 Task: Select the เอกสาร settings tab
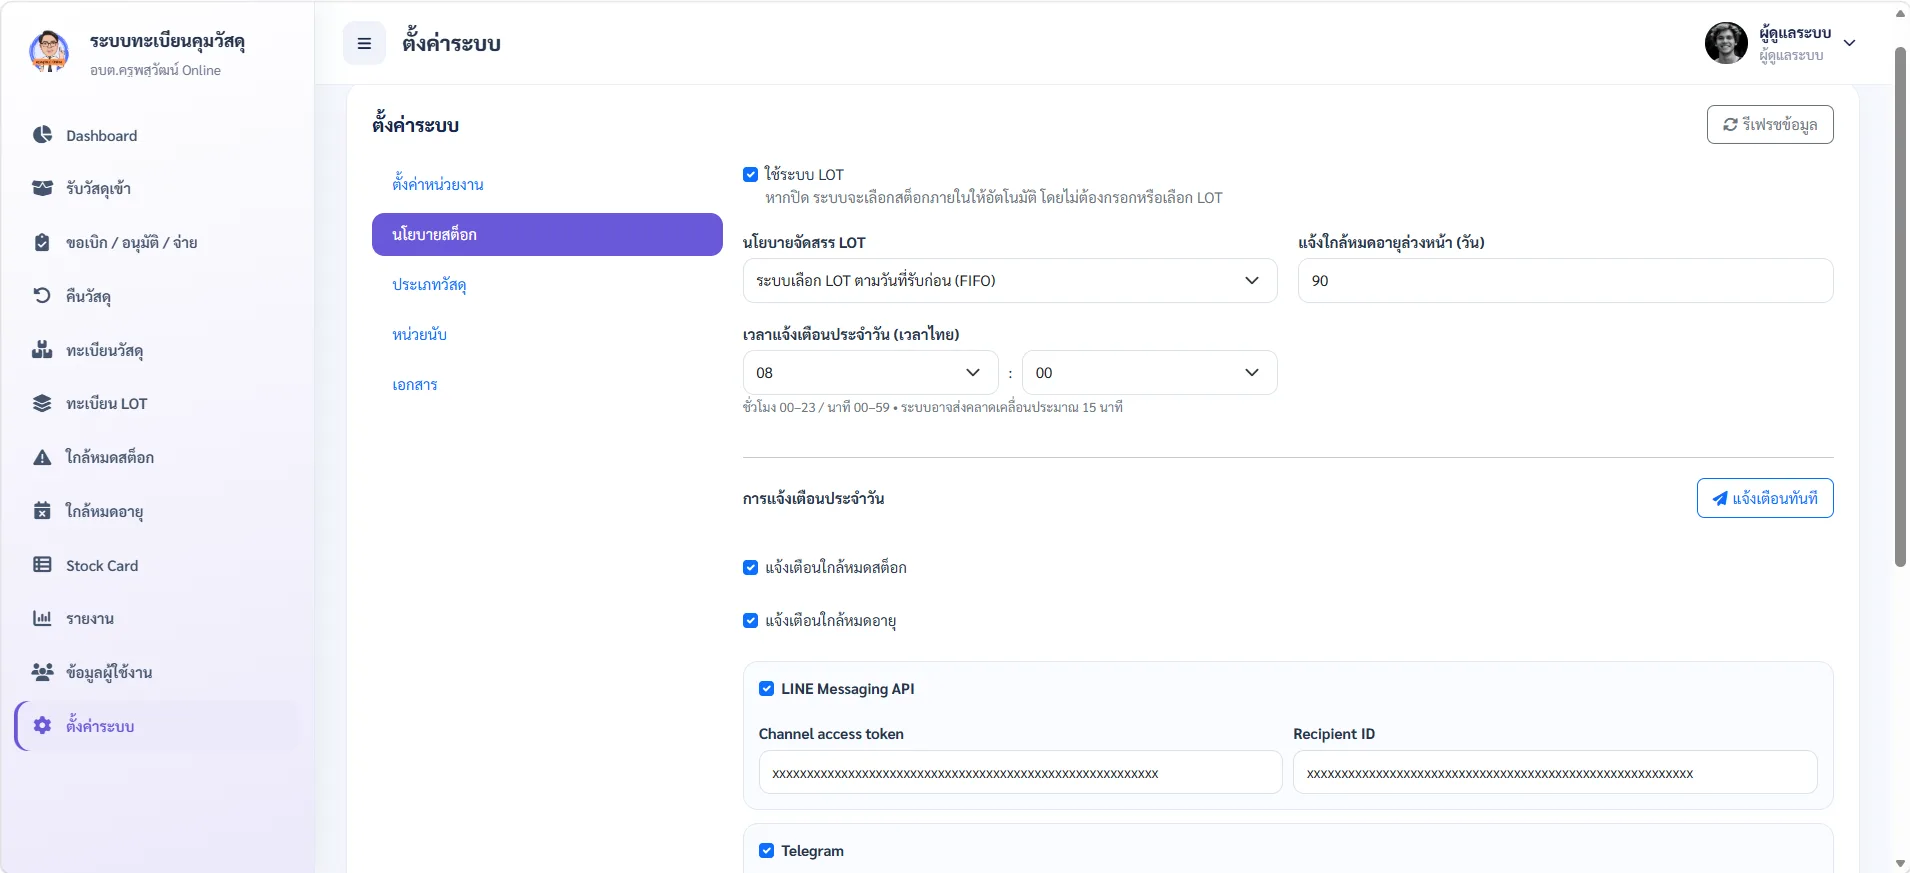click(x=547, y=384)
